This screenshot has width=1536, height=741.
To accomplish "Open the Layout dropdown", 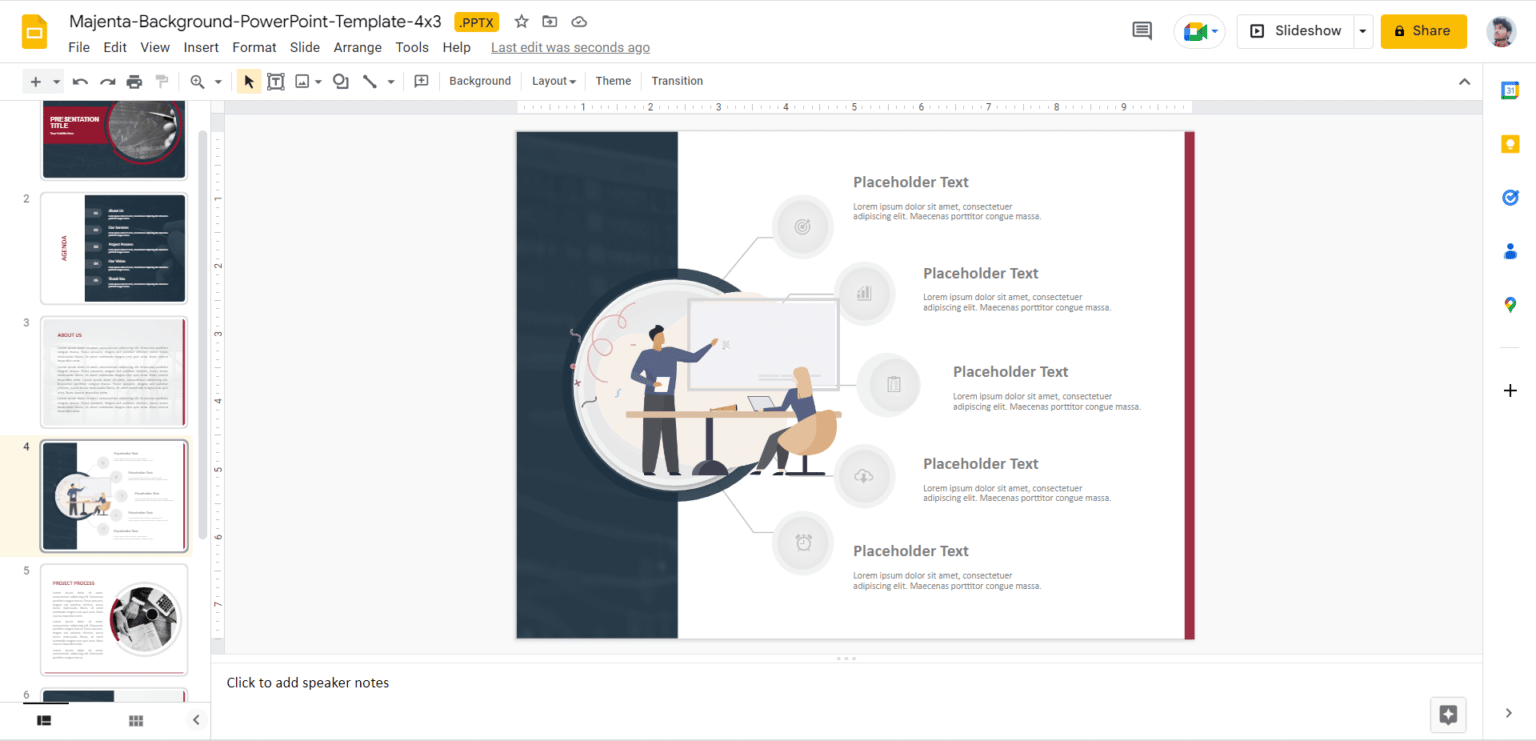I will click(x=553, y=81).
